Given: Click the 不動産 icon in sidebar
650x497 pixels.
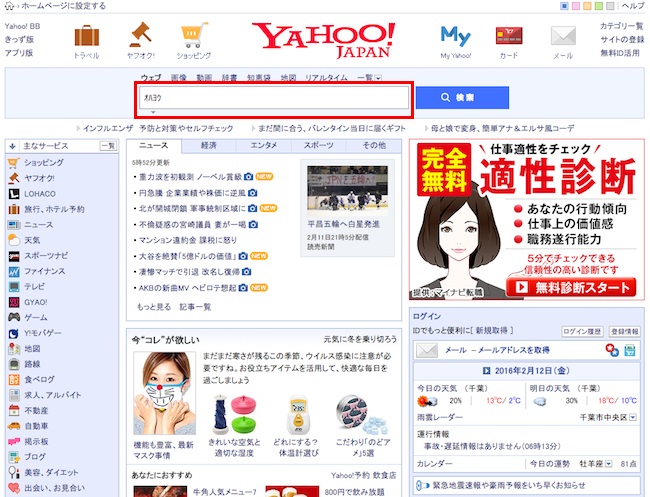Looking at the screenshot, I should [14, 411].
